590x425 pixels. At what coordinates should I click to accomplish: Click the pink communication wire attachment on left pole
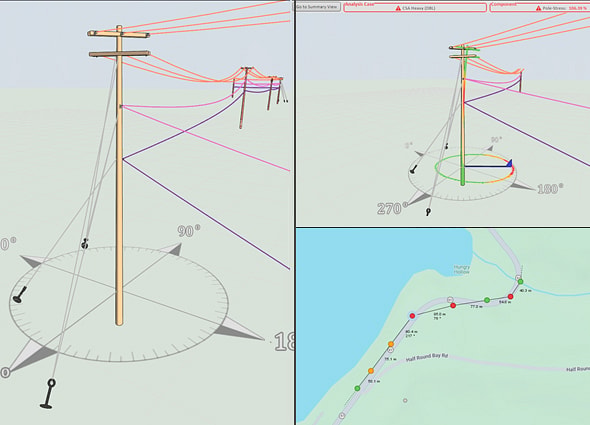tap(122, 107)
